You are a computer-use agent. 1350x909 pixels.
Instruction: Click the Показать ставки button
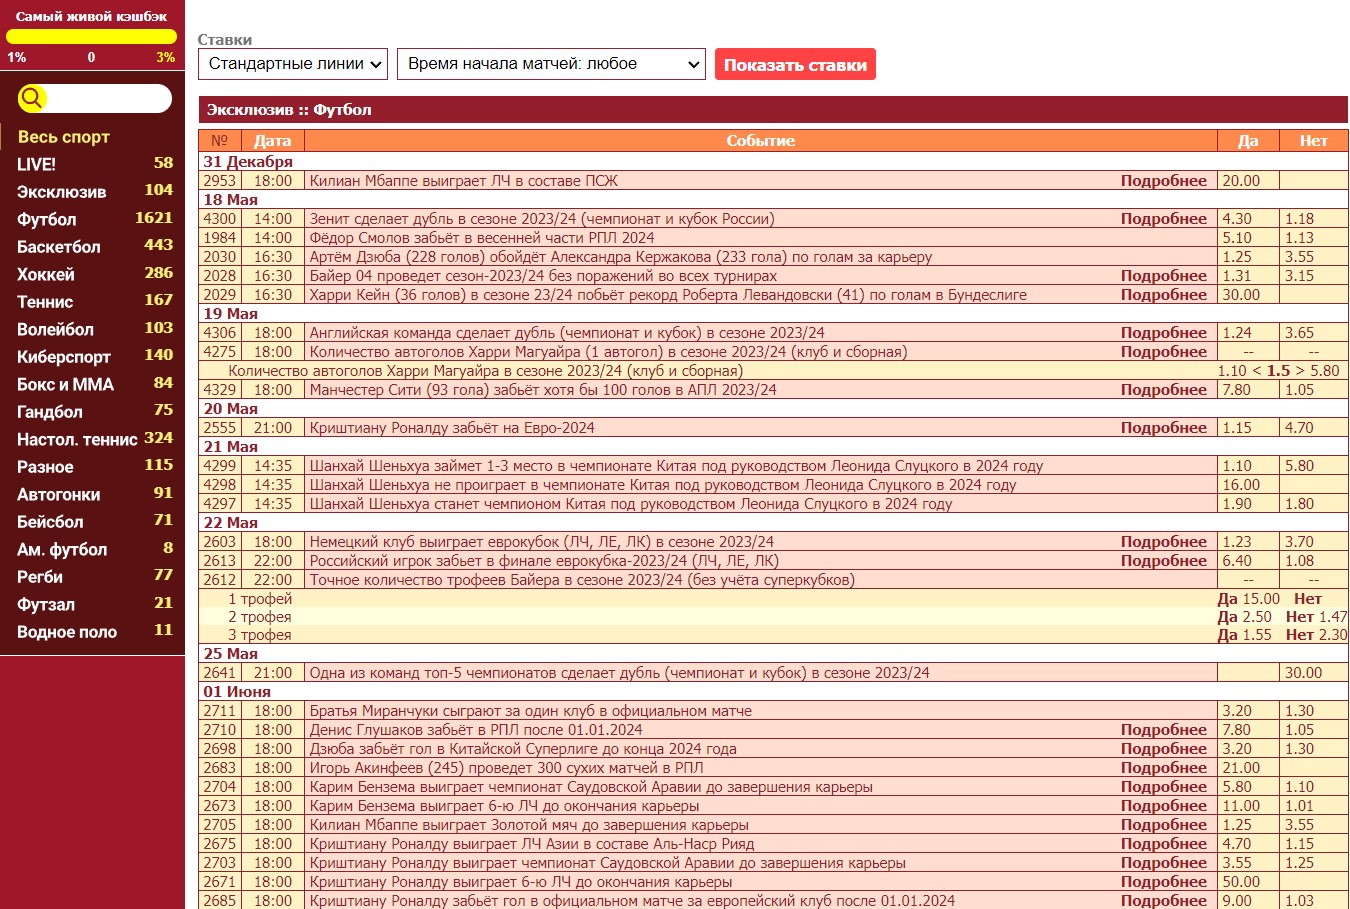click(x=795, y=64)
